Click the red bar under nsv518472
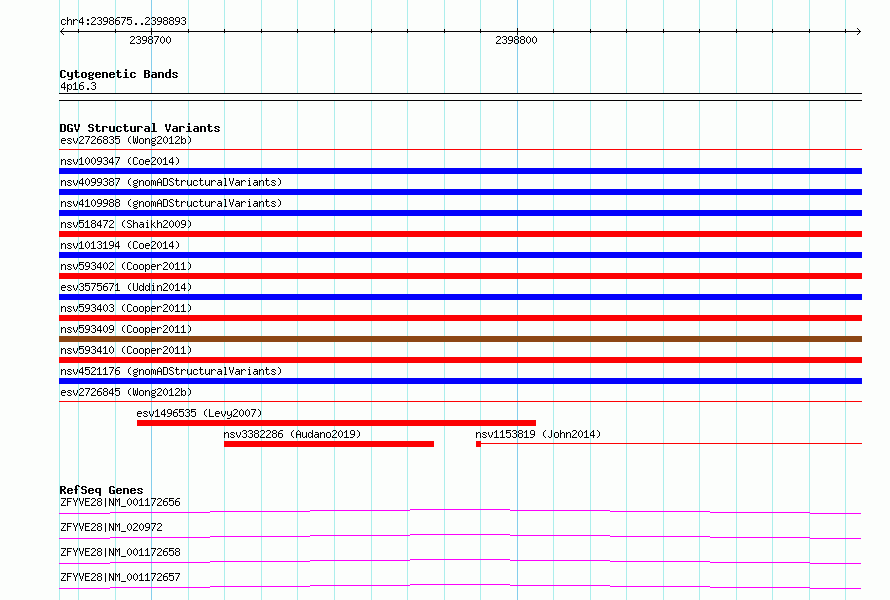 [x=460, y=234]
